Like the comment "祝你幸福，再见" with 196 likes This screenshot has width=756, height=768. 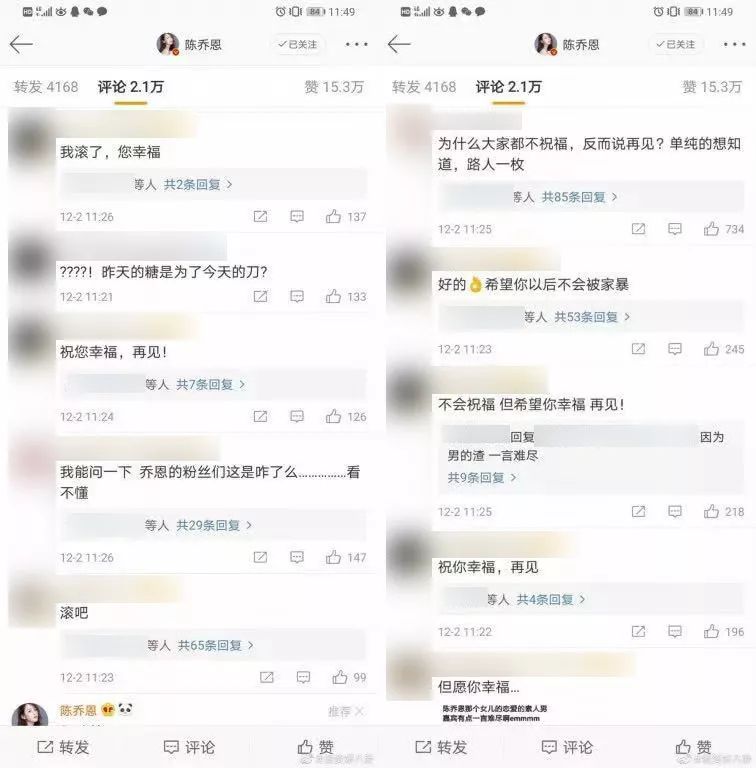[711, 631]
